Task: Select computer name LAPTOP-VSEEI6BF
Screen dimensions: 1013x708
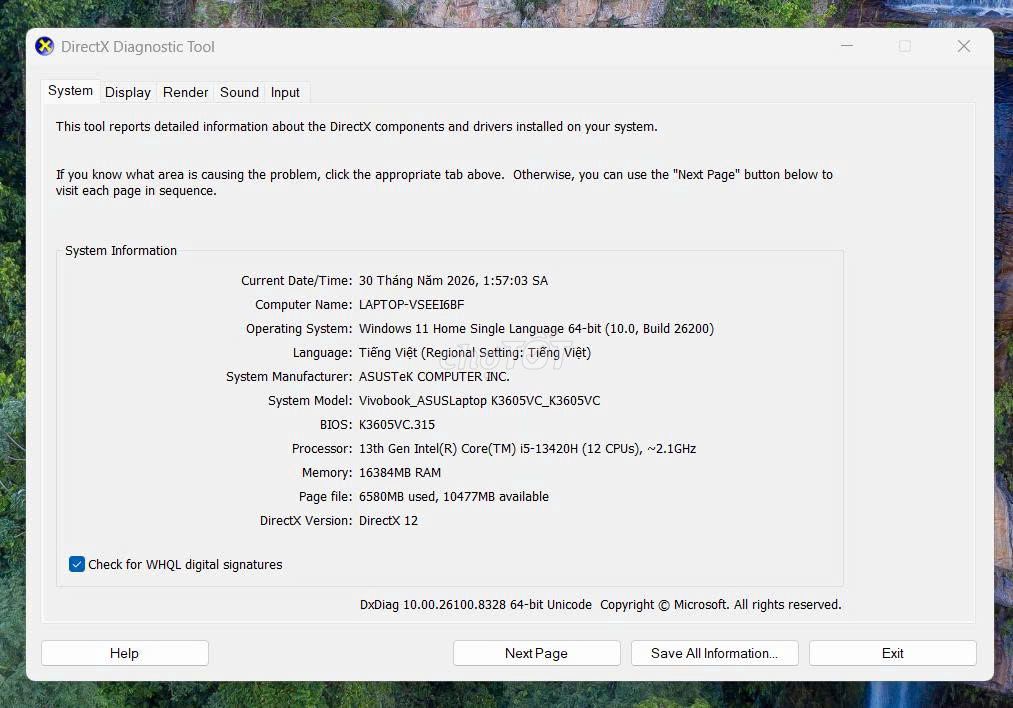Action: (412, 304)
